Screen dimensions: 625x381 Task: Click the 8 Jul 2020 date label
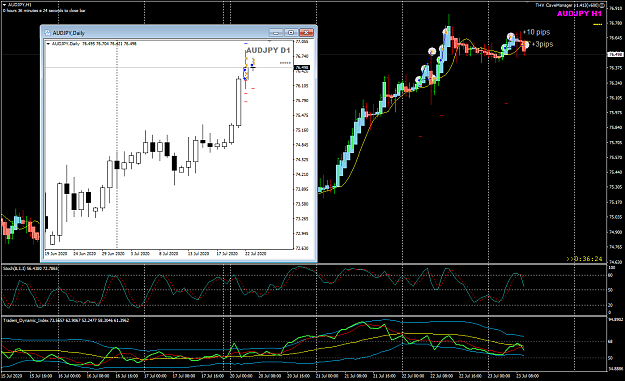pyautogui.click(x=169, y=253)
